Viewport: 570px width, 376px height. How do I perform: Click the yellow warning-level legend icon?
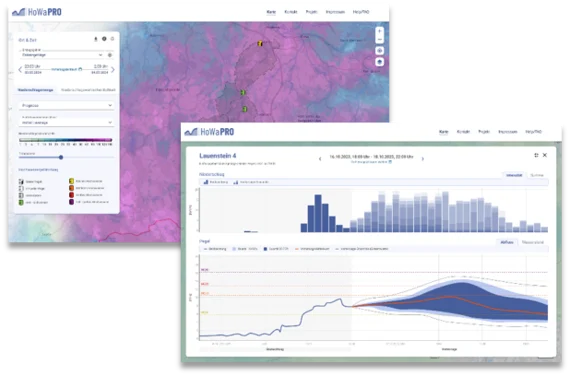click(x=72, y=181)
